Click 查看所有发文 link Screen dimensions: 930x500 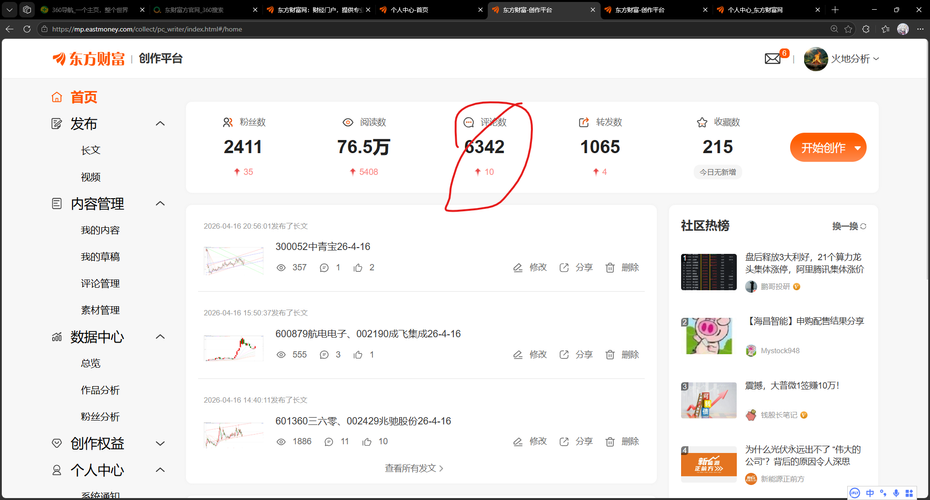click(x=414, y=468)
